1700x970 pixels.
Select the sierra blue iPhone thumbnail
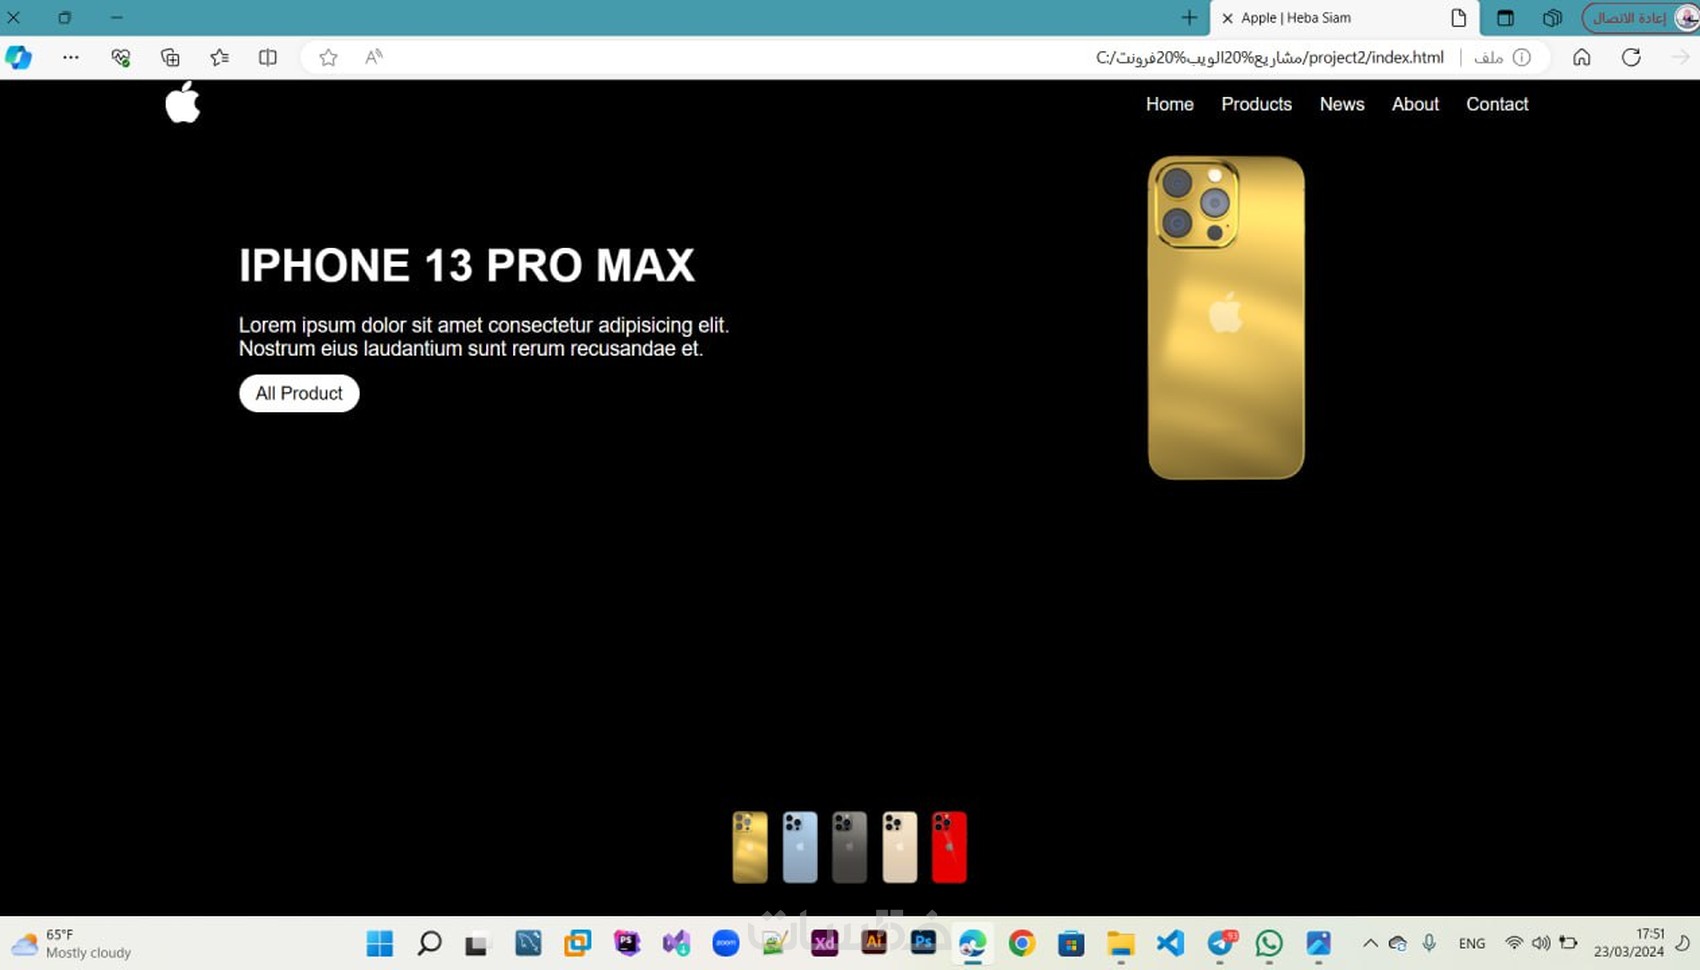(x=800, y=847)
